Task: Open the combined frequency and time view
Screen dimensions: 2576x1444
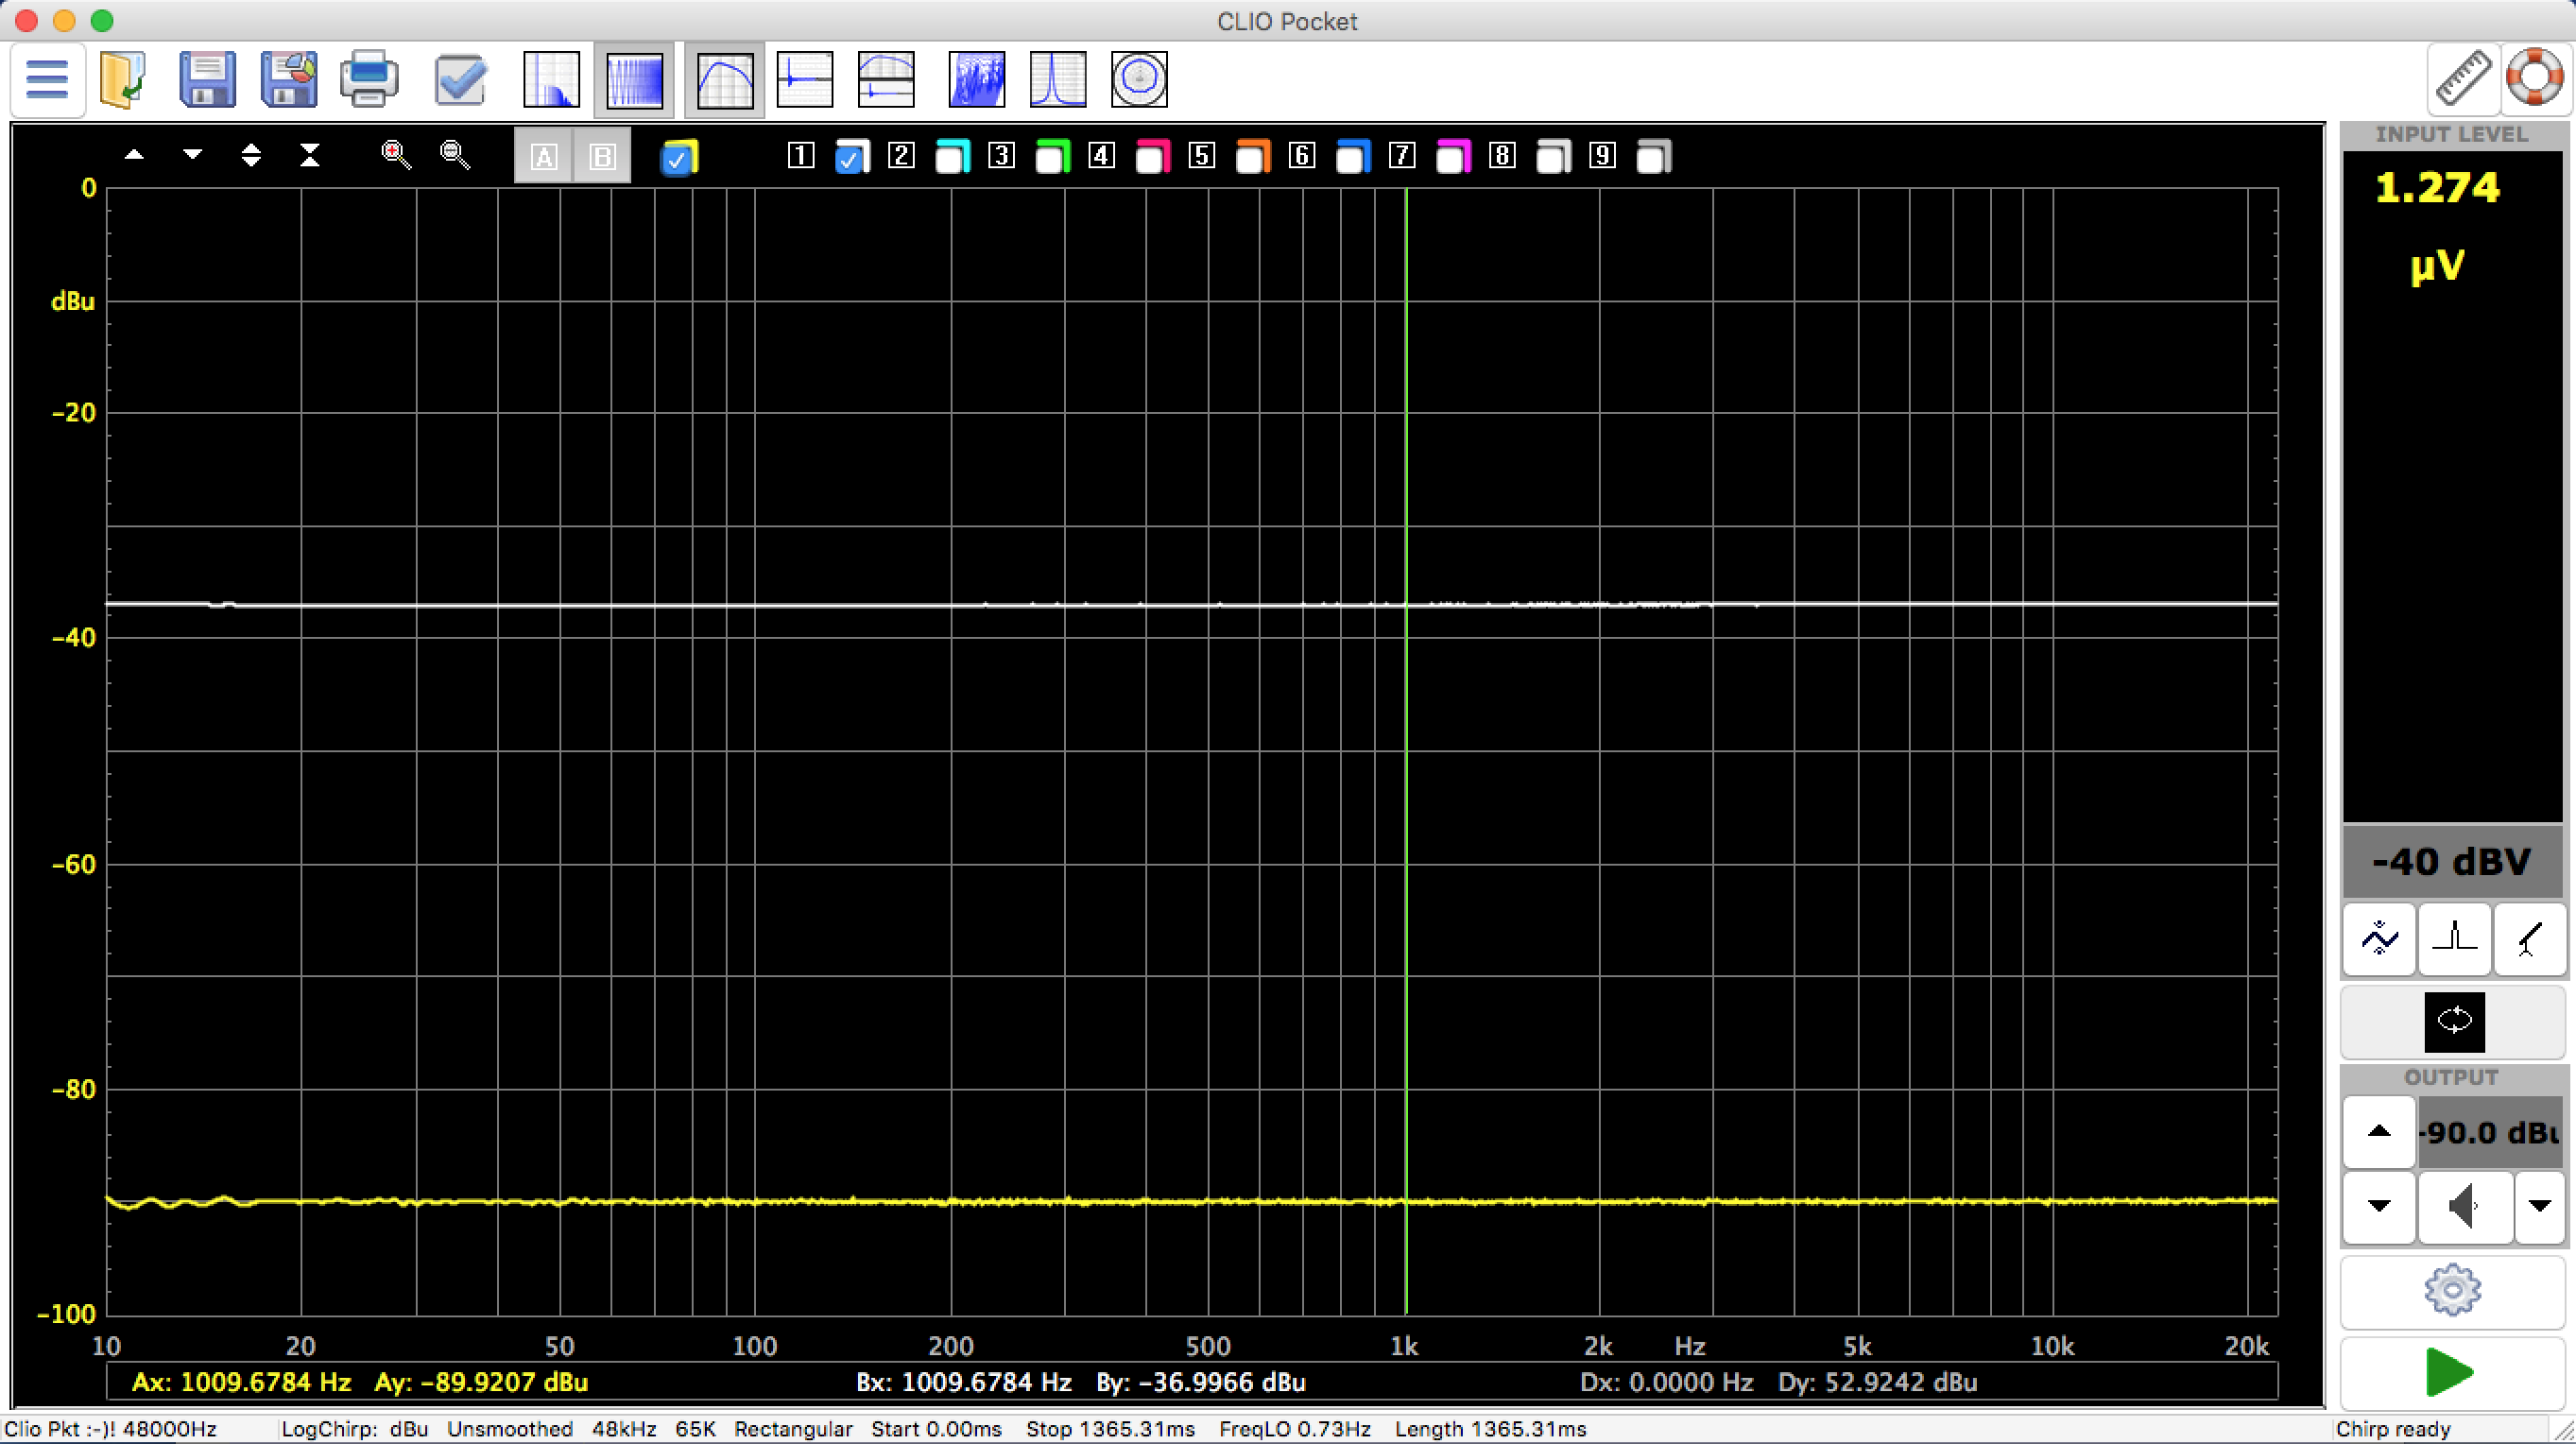Action: click(886, 79)
